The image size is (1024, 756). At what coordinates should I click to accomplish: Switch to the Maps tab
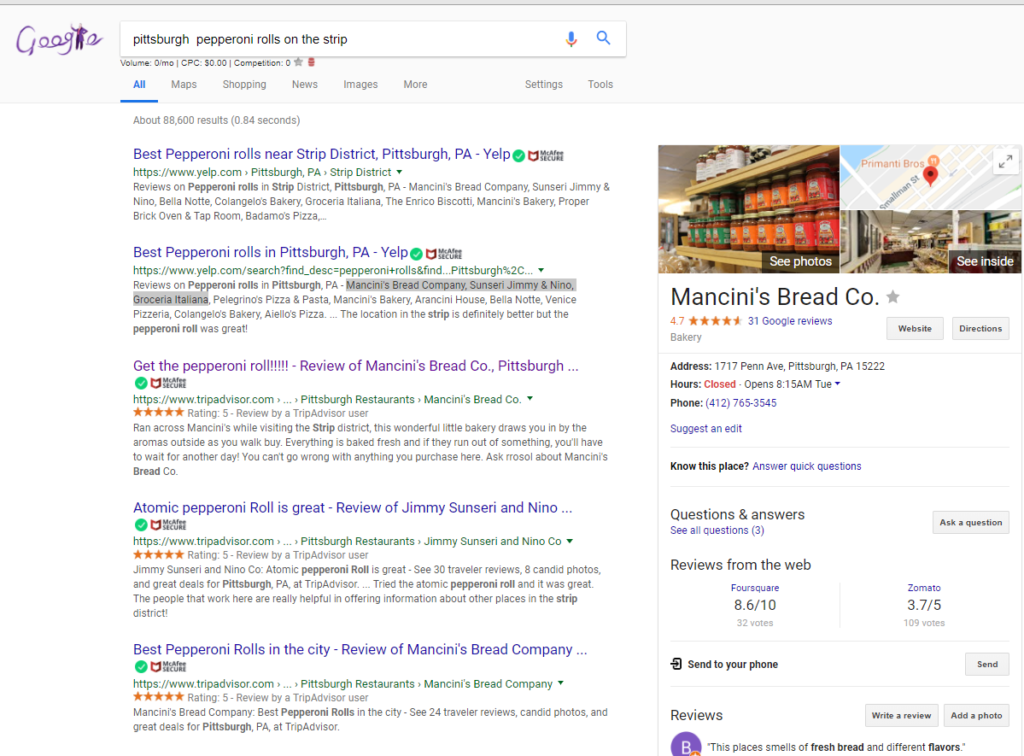184,84
